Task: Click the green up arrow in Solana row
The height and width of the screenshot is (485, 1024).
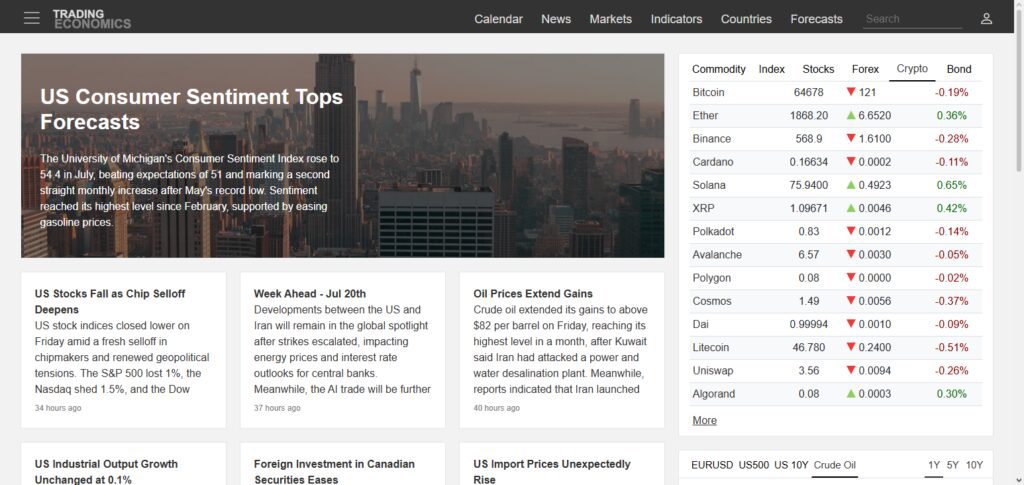Action: coord(851,185)
